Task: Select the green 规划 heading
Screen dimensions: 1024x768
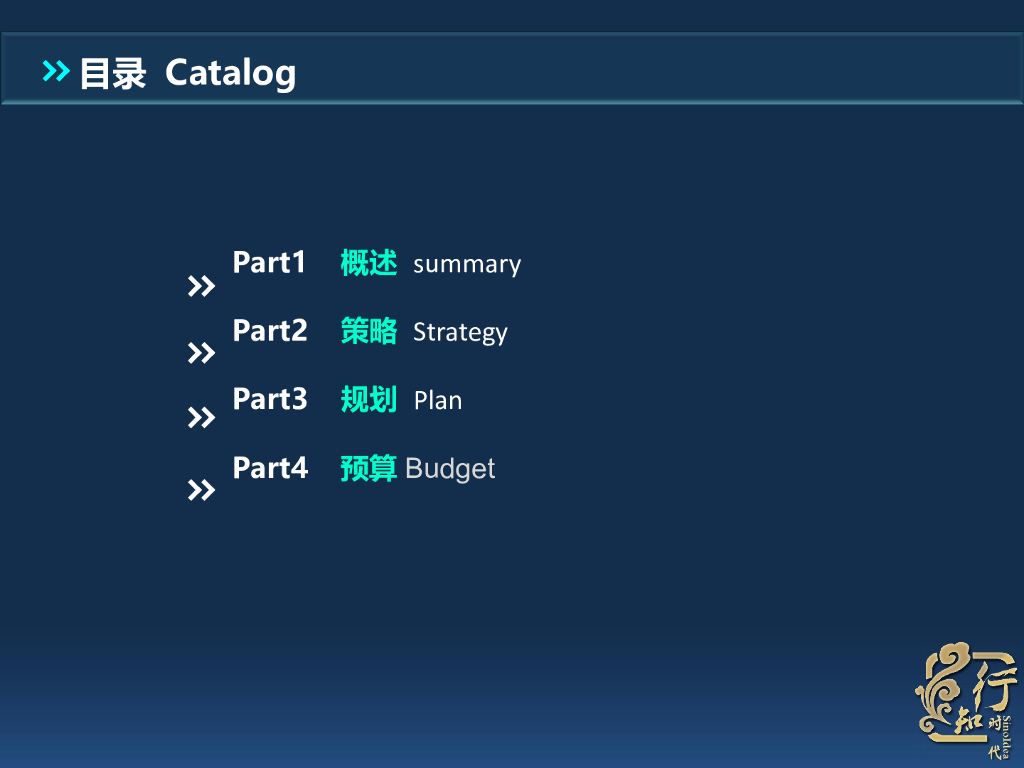Action: pos(369,399)
